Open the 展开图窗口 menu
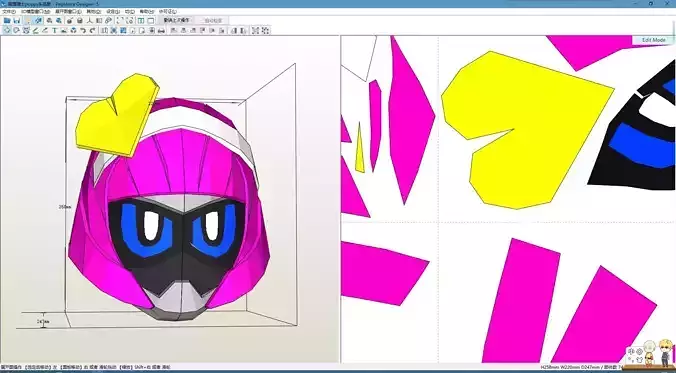The height and width of the screenshot is (373, 676). coord(68,12)
